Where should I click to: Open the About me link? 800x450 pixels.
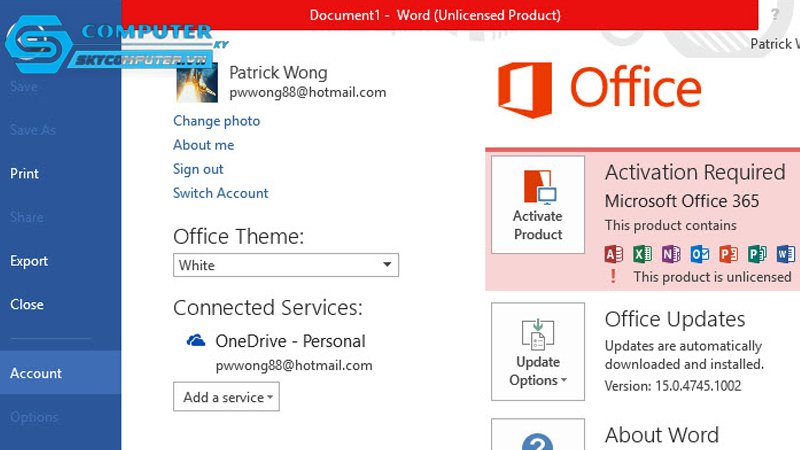[204, 145]
